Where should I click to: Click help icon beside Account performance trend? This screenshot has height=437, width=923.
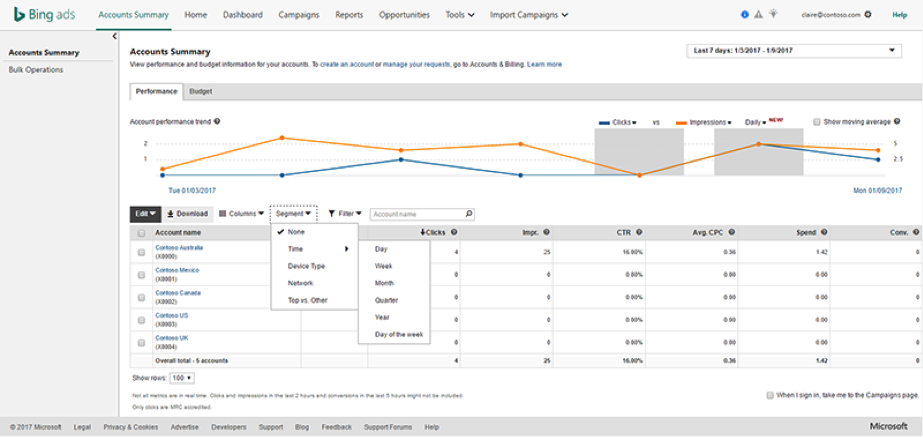click(x=217, y=122)
